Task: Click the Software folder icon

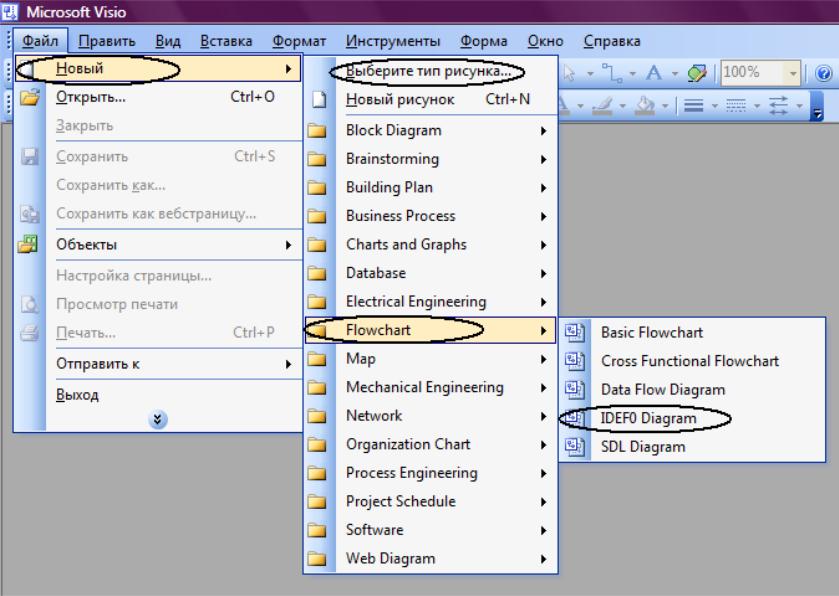Action: click(317, 530)
